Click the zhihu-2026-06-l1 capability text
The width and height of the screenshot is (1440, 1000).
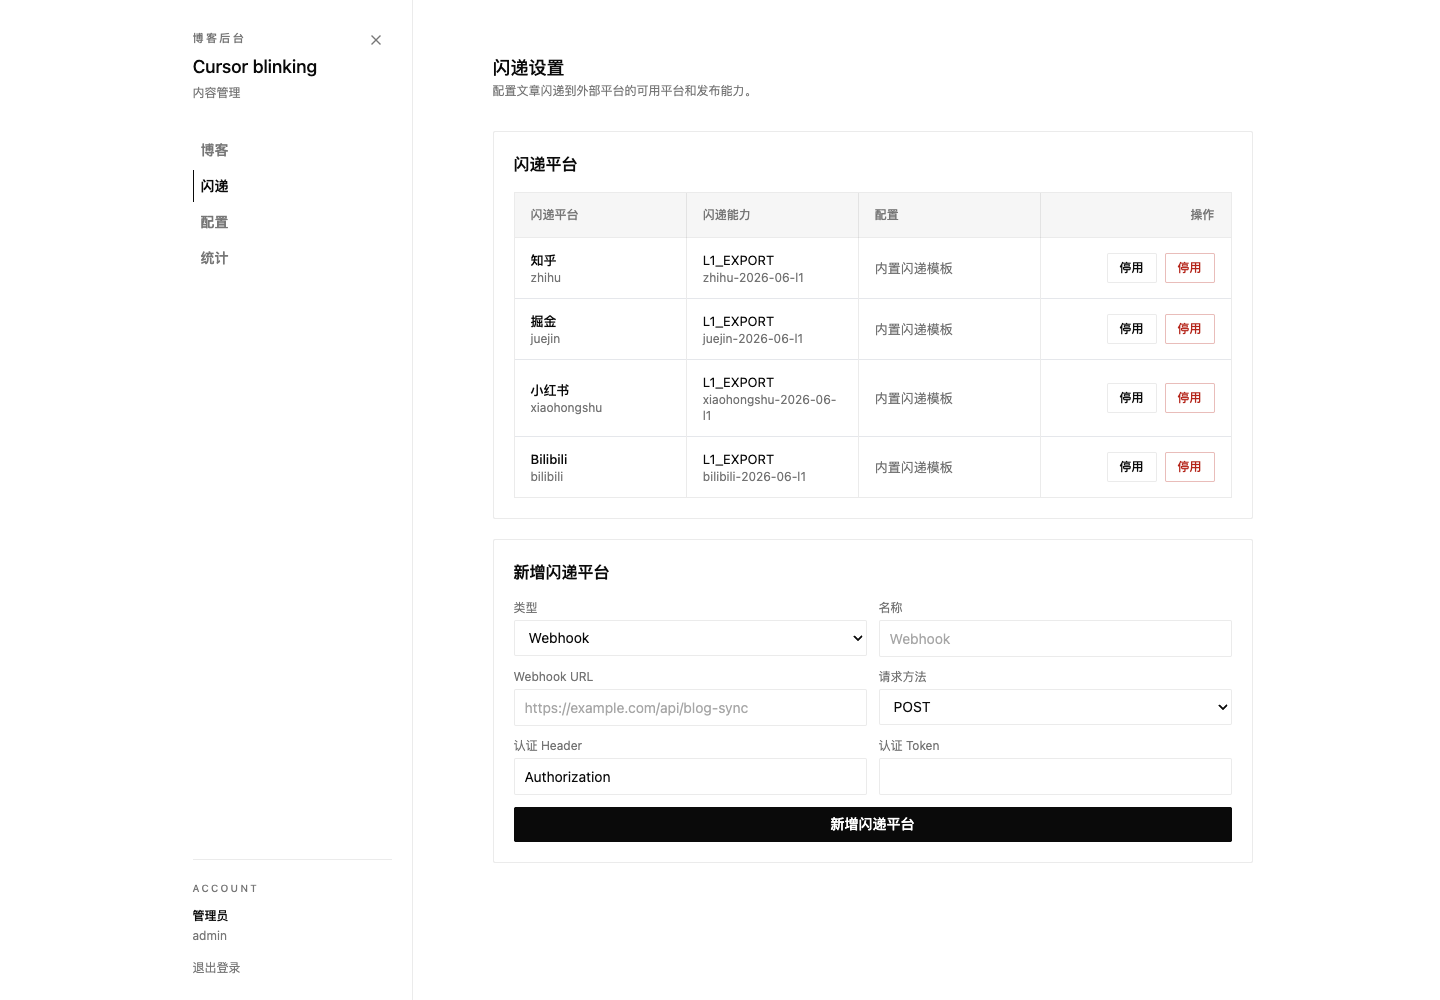pos(753,278)
